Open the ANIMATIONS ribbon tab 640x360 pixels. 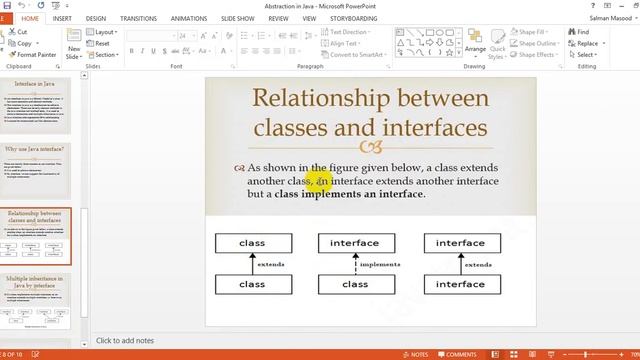click(x=189, y=18)
